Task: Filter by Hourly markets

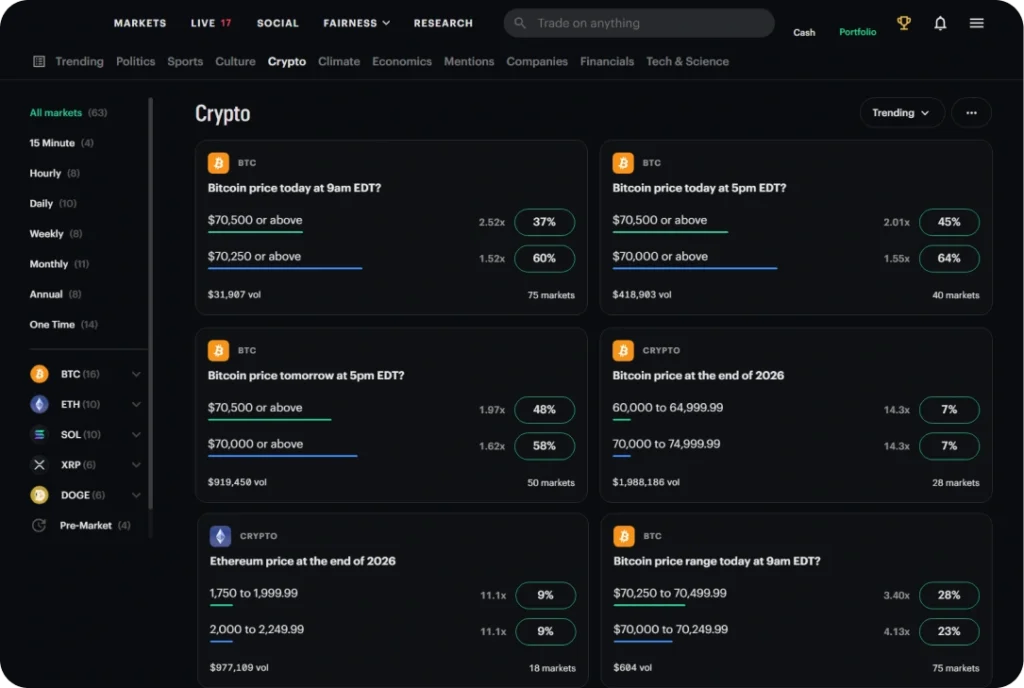Action: (x=54, y=173)
